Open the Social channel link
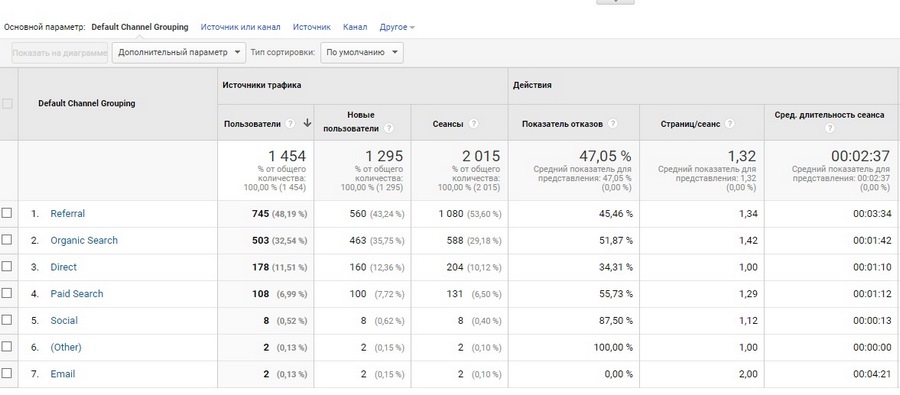The image size is (900, 395). 64,320
